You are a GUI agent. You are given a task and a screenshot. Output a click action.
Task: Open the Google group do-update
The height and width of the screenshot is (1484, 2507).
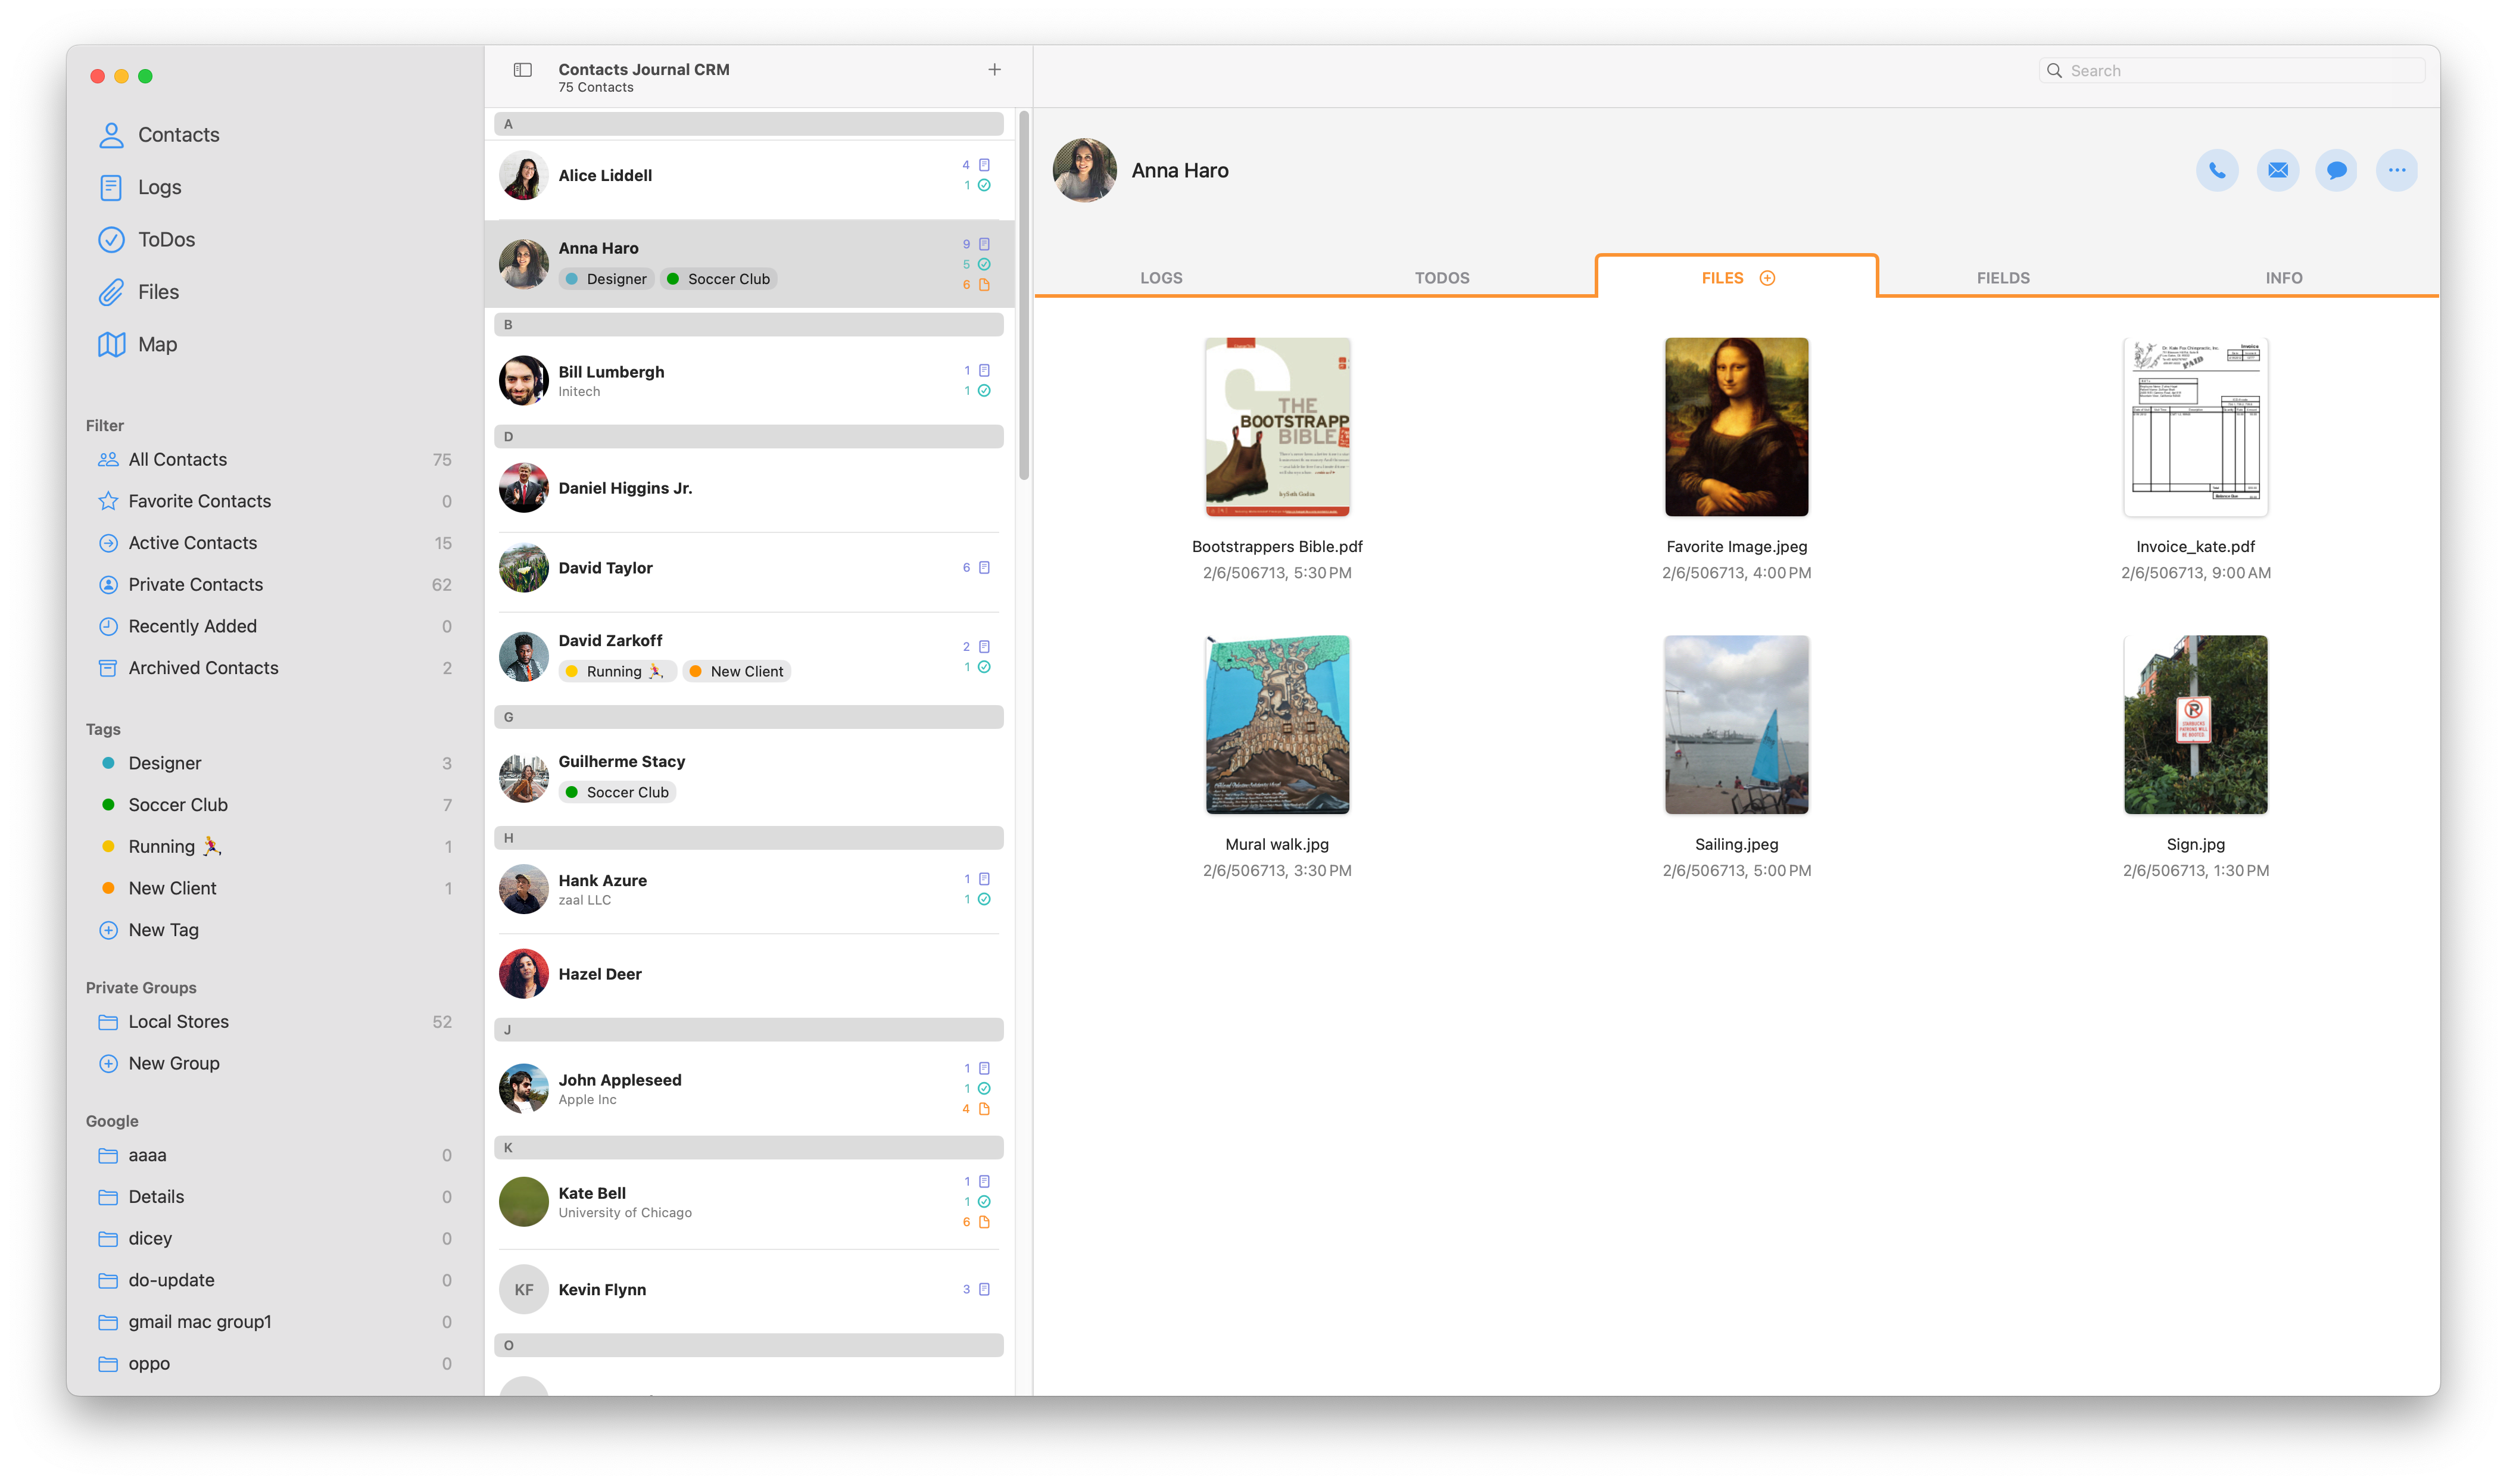(274, 1281)
